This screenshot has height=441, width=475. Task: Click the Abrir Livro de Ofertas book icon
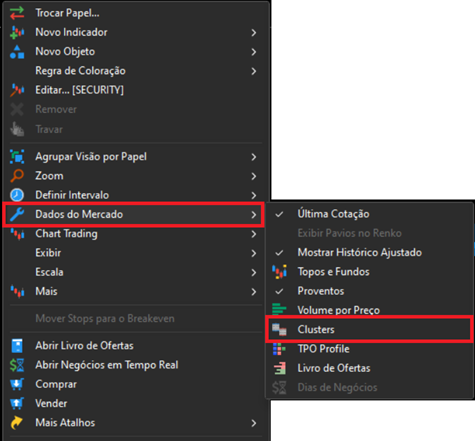click(17, 346)
